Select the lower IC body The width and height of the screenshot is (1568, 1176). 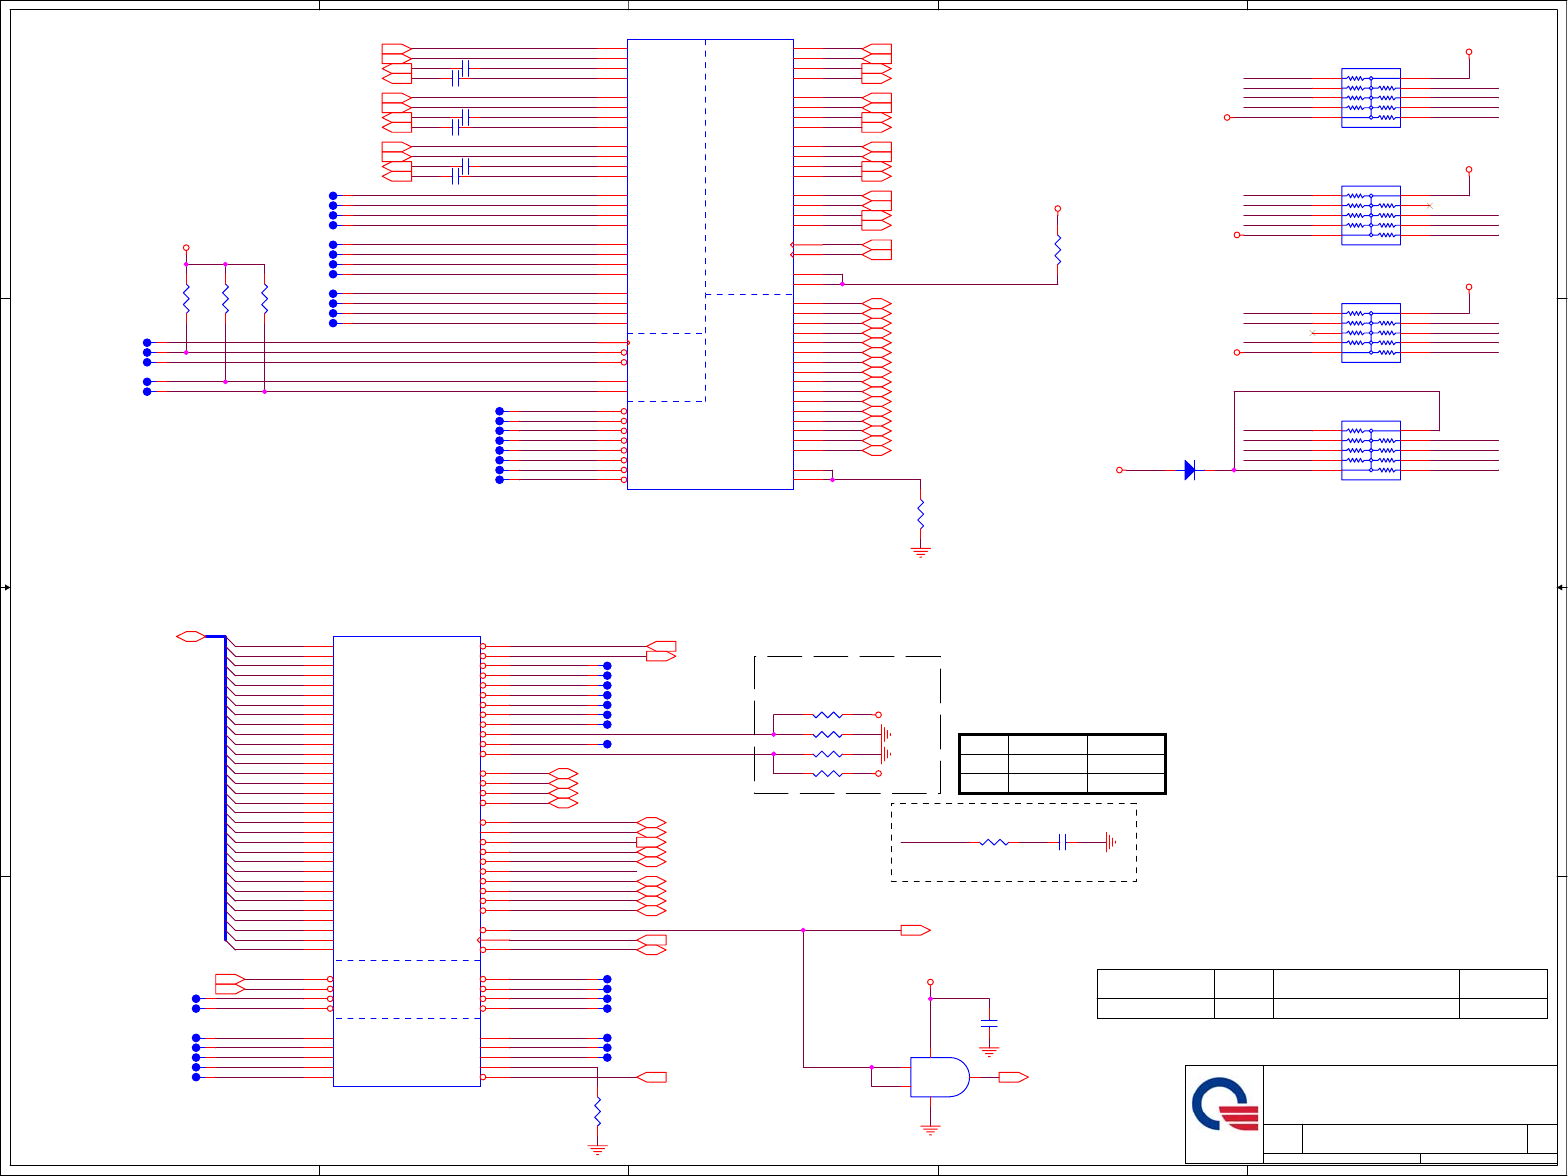(407, 861)
